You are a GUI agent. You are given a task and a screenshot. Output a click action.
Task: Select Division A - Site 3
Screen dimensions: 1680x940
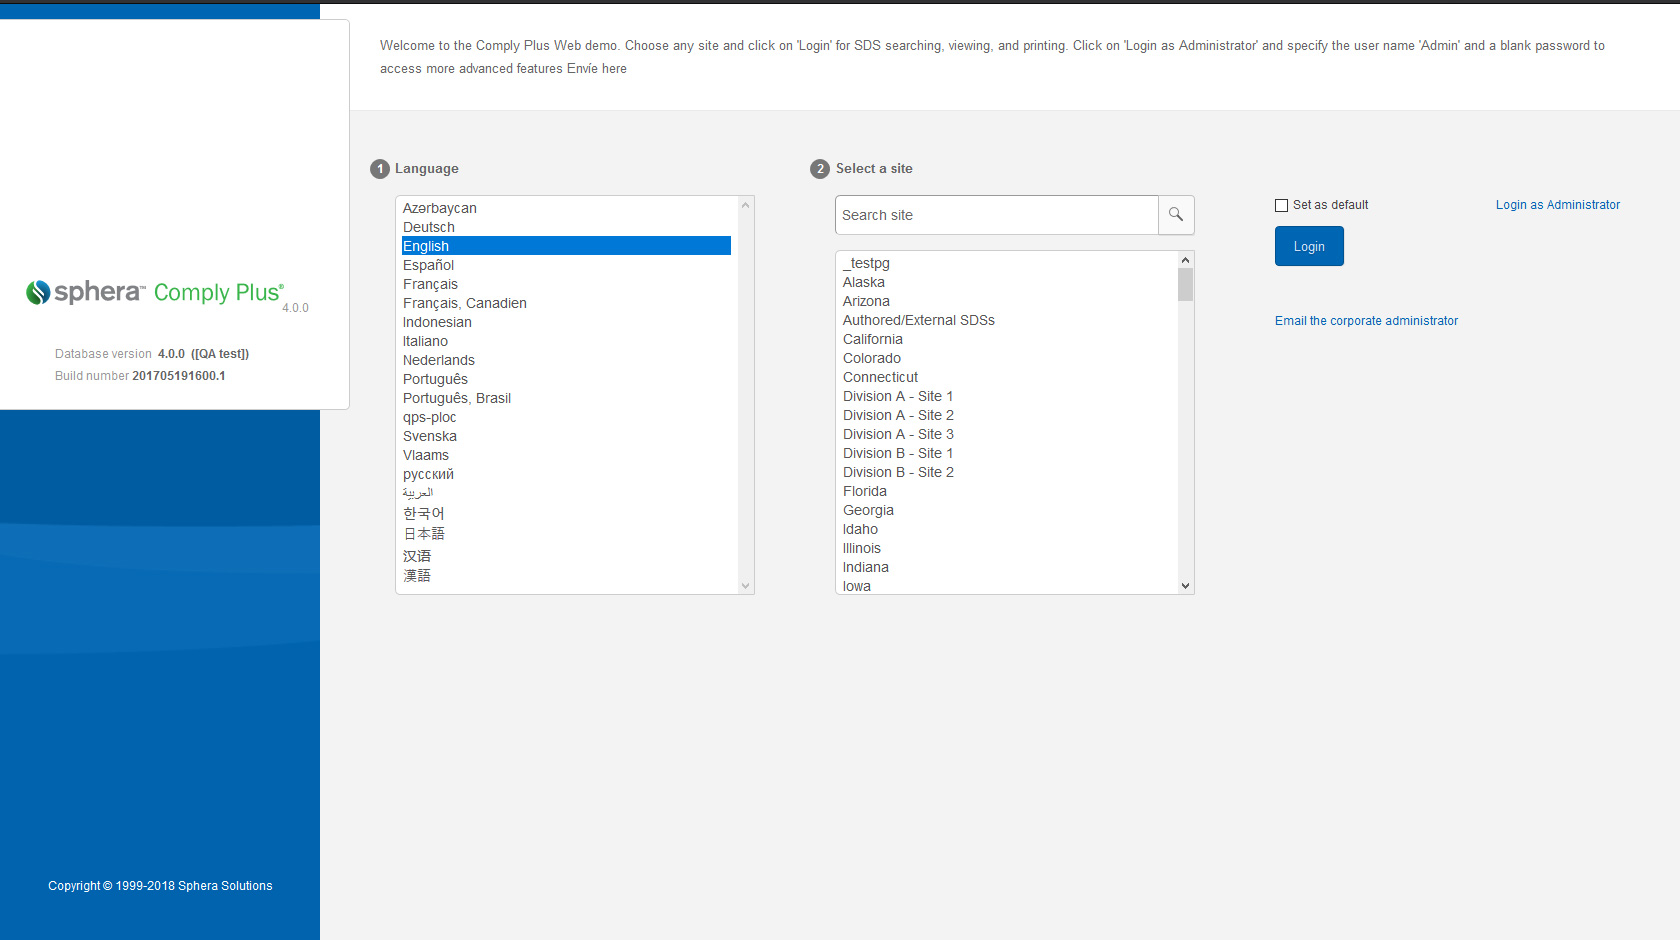point(1008,434)
